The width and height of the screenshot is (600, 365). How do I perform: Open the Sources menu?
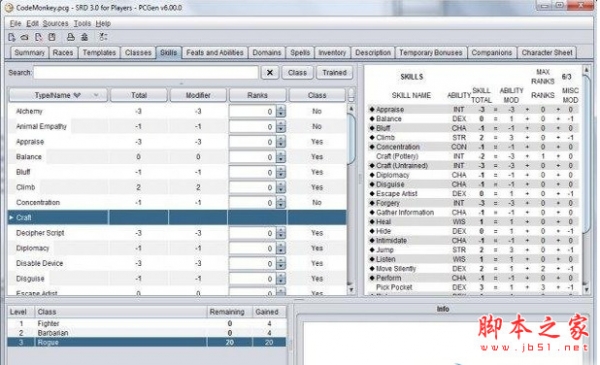(55, 23)
